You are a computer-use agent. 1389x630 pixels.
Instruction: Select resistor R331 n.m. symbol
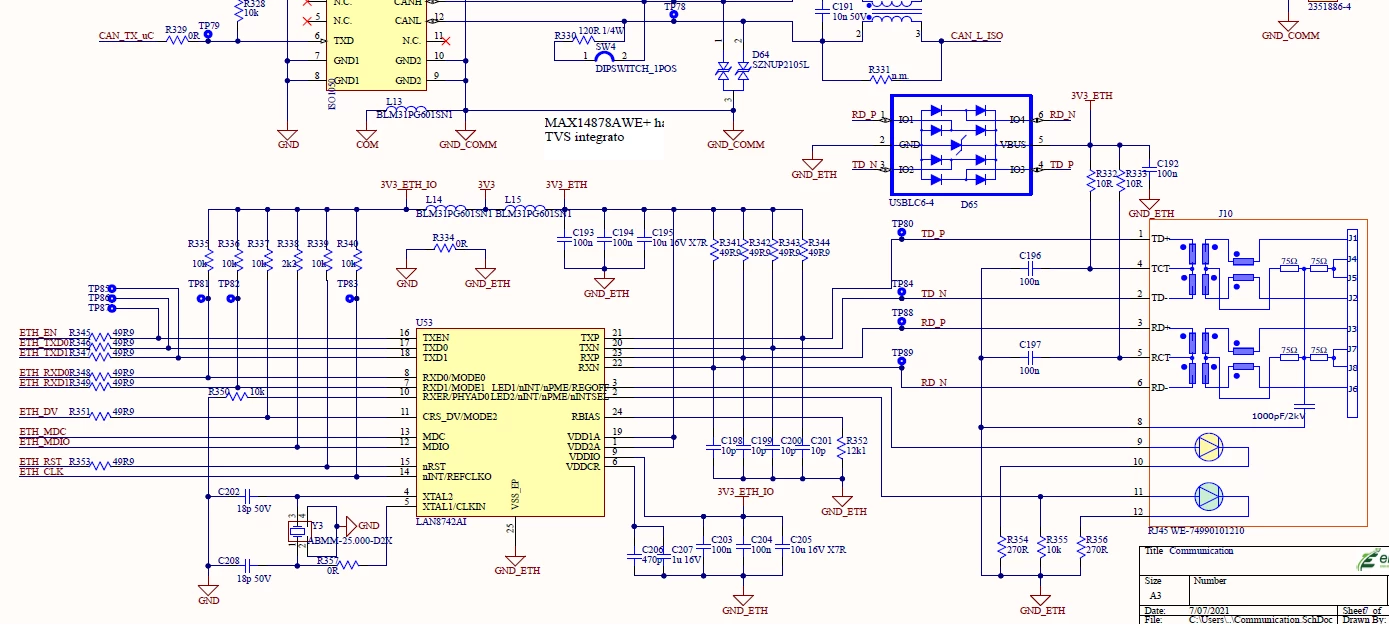881,79
